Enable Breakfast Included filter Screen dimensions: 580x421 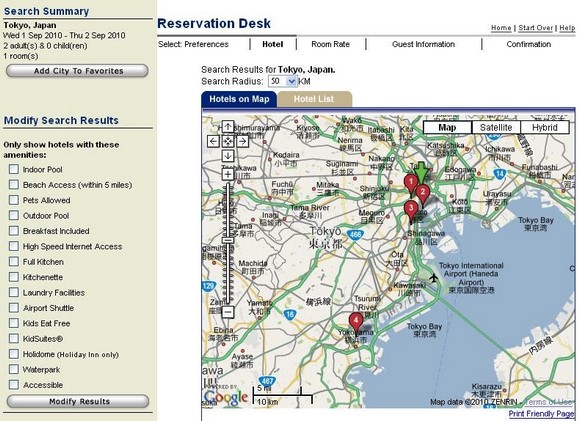14,231
